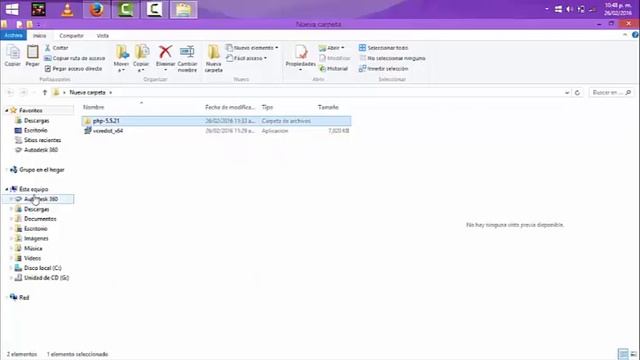Select the php-5.5.21 folder
Screen dimensions: 640x360
click(216, 121)
